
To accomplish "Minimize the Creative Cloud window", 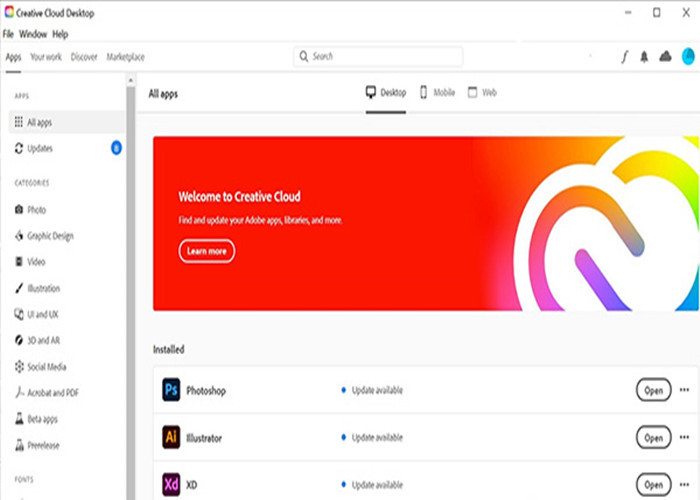I will click(x=628, y=12).
